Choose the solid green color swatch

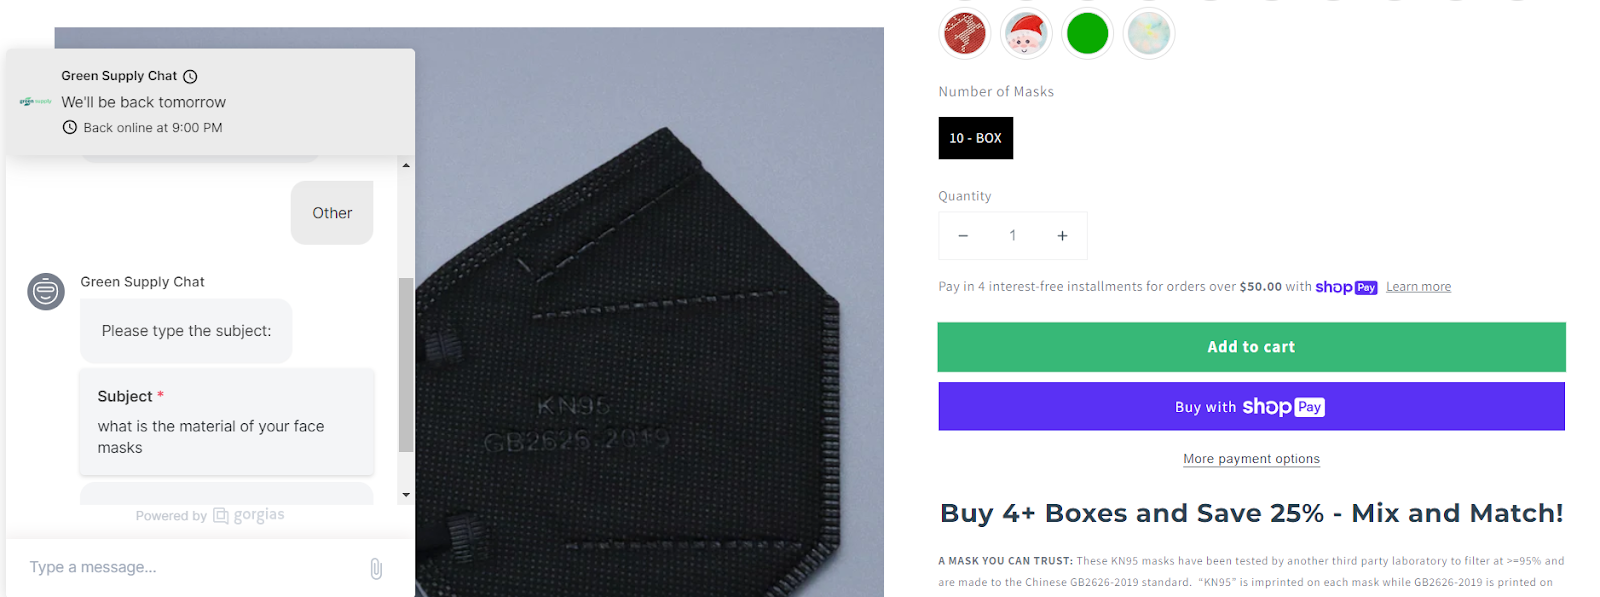coord(1087,34)
